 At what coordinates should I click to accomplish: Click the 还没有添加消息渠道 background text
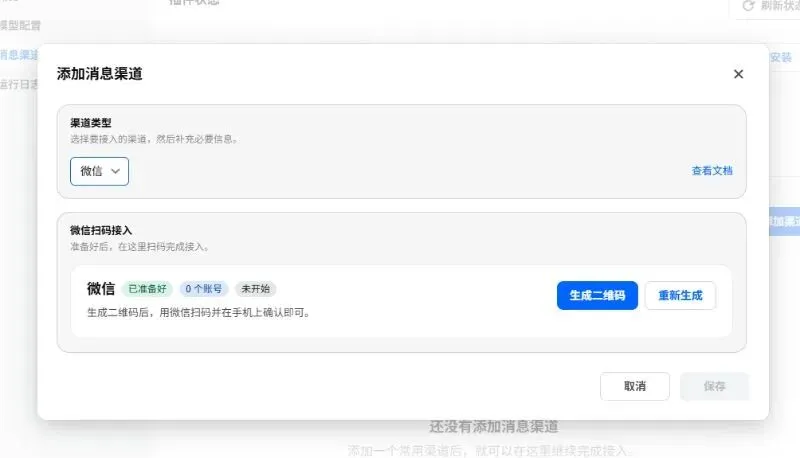point(493,426)
